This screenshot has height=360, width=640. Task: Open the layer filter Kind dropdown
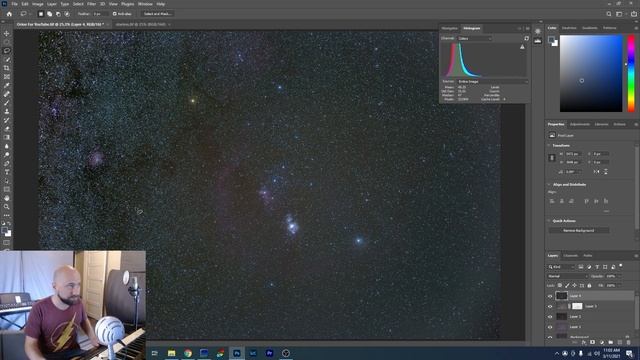tap(561, 267)
